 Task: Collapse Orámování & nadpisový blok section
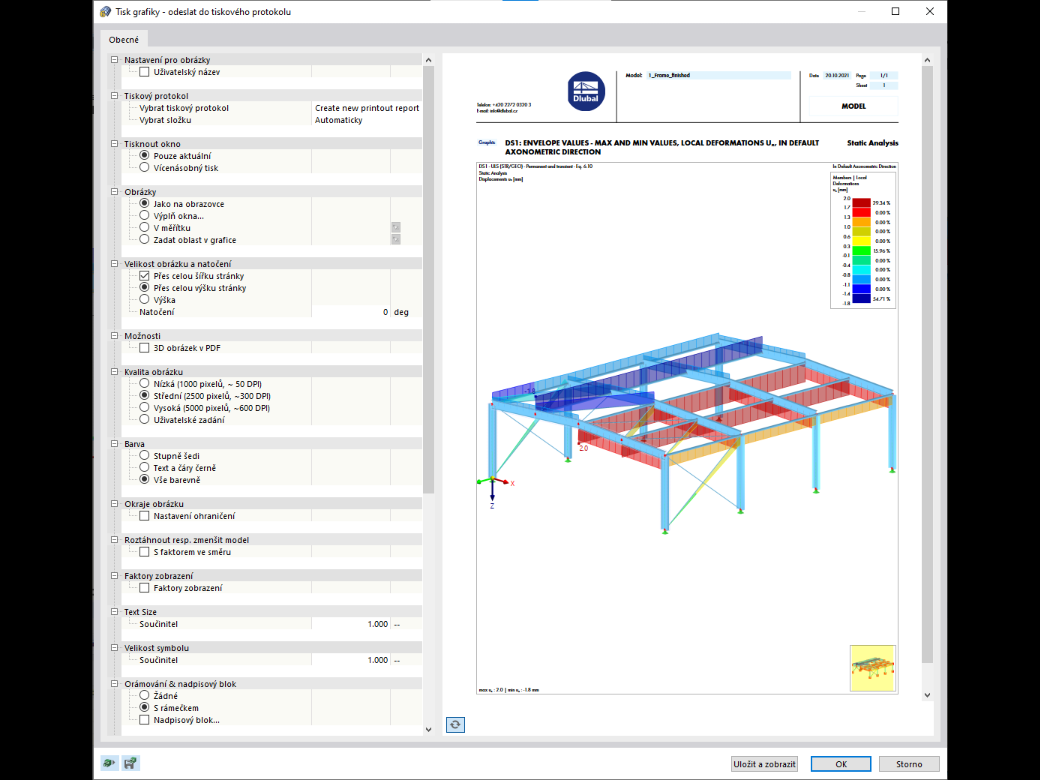115,684
